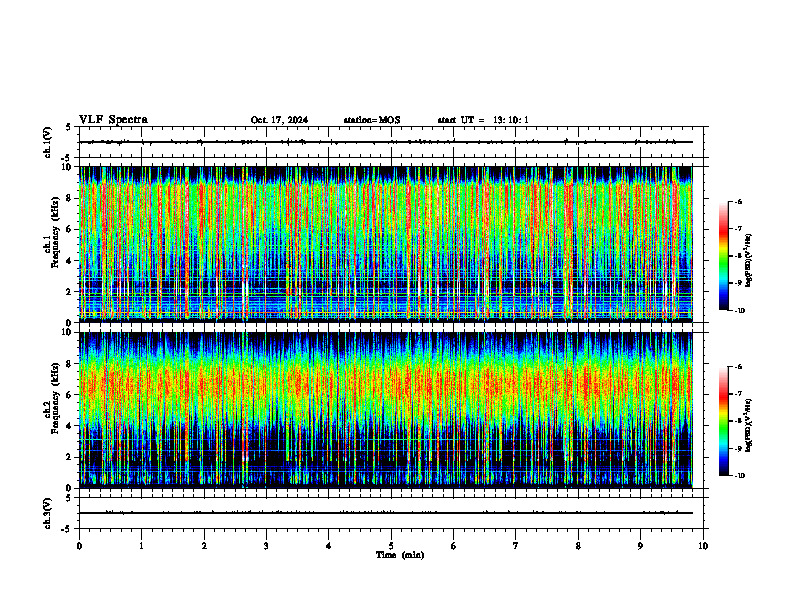
Task: Click the "VLF Spectra" plot title
Action: click(113, 120)
